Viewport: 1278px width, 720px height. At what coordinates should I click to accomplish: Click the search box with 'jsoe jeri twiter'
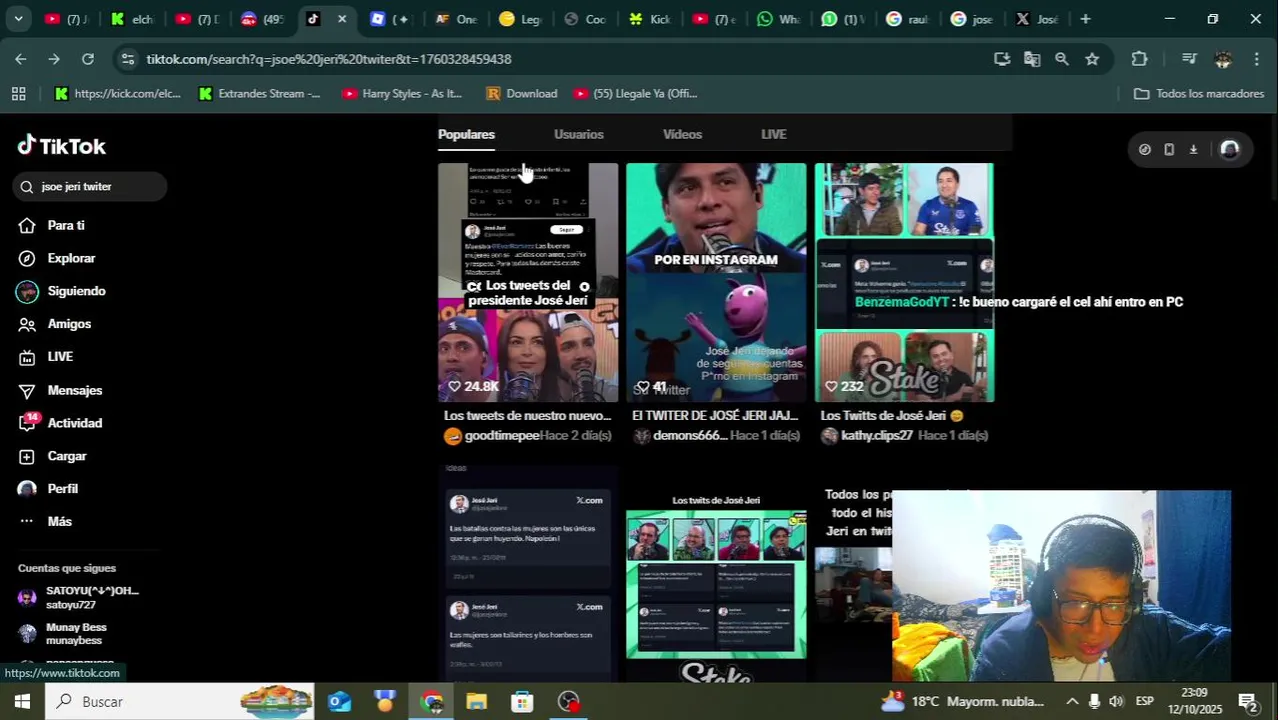point(91,187)
